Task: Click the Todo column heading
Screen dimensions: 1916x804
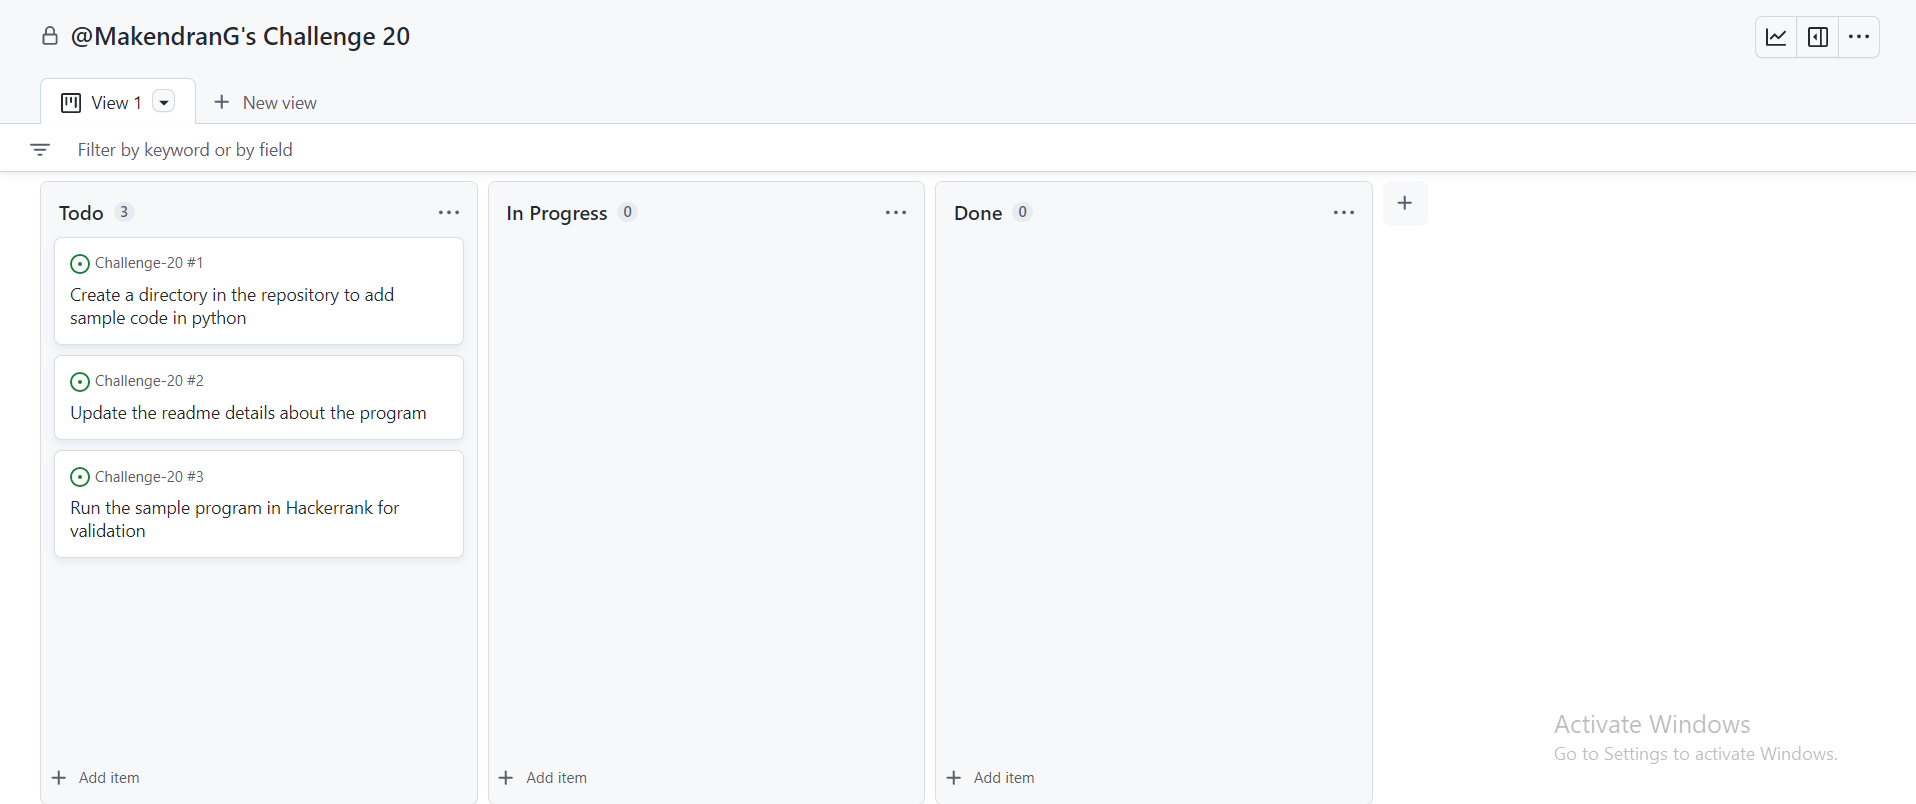Action: [81, 213]
